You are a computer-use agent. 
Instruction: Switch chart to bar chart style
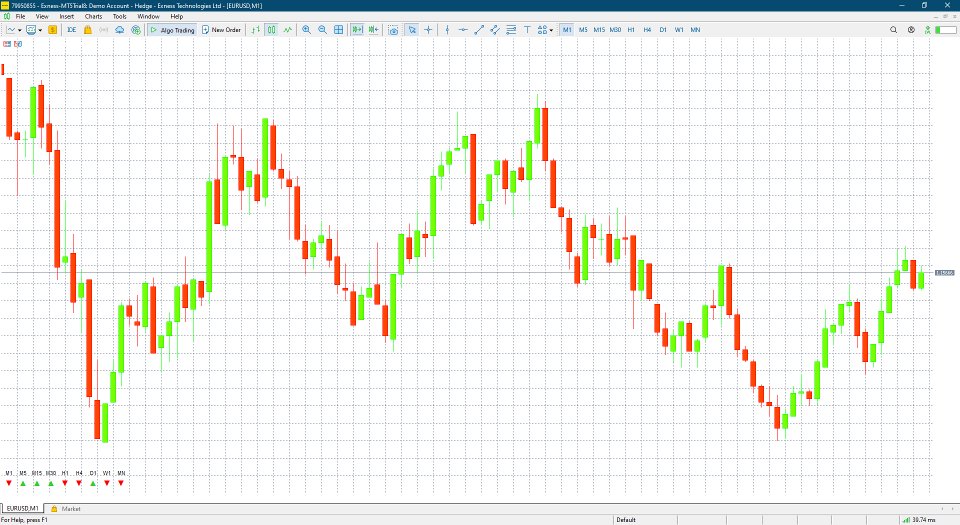255,29
